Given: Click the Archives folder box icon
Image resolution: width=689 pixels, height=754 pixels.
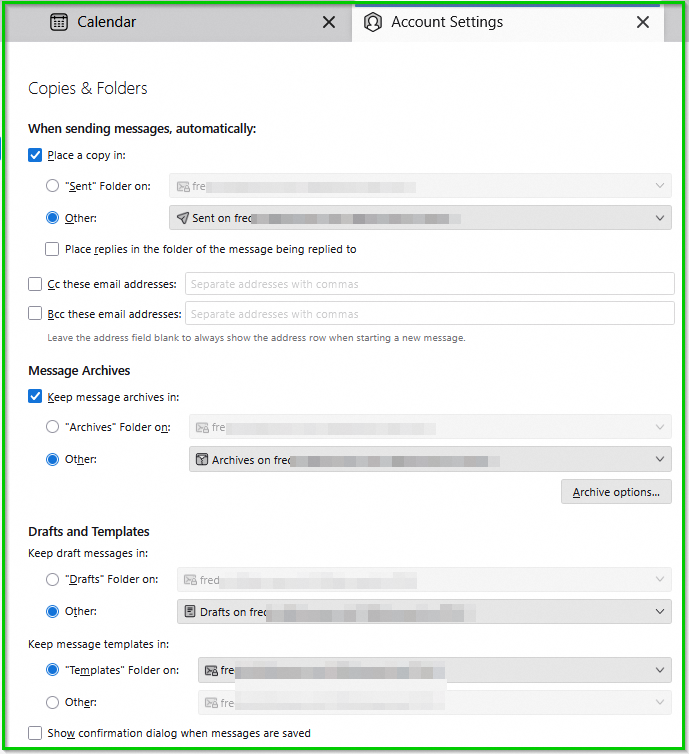Looking at the screenshot, I should [x=201, y=460].
